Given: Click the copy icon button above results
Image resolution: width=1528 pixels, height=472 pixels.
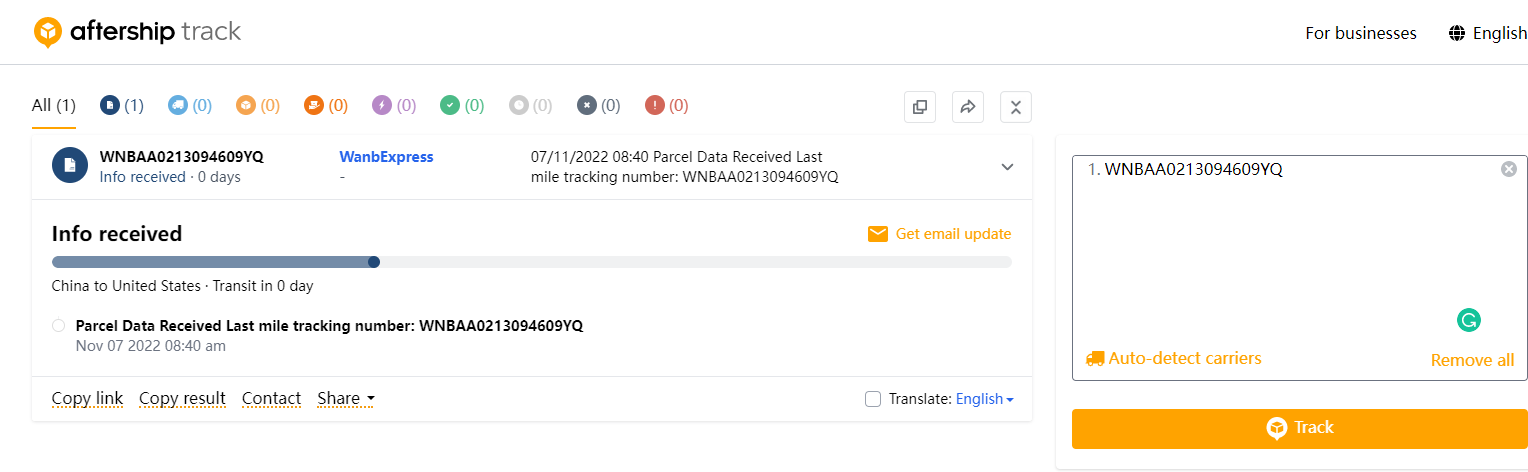Looking at the screenshot, I should 920,107.
